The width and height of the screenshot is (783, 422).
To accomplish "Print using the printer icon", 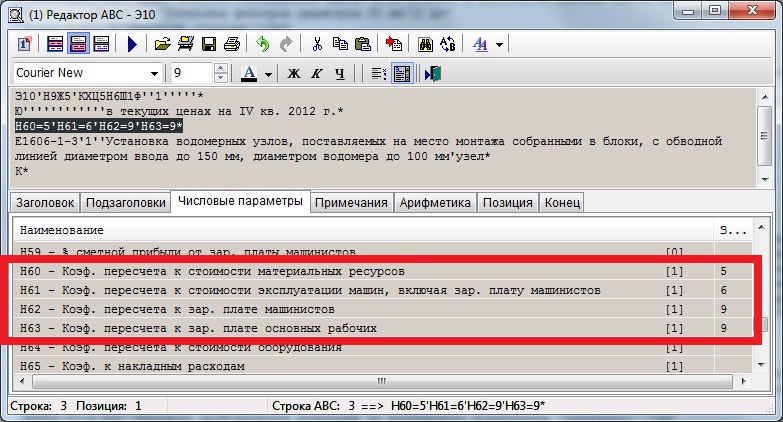I will point(232,44).
